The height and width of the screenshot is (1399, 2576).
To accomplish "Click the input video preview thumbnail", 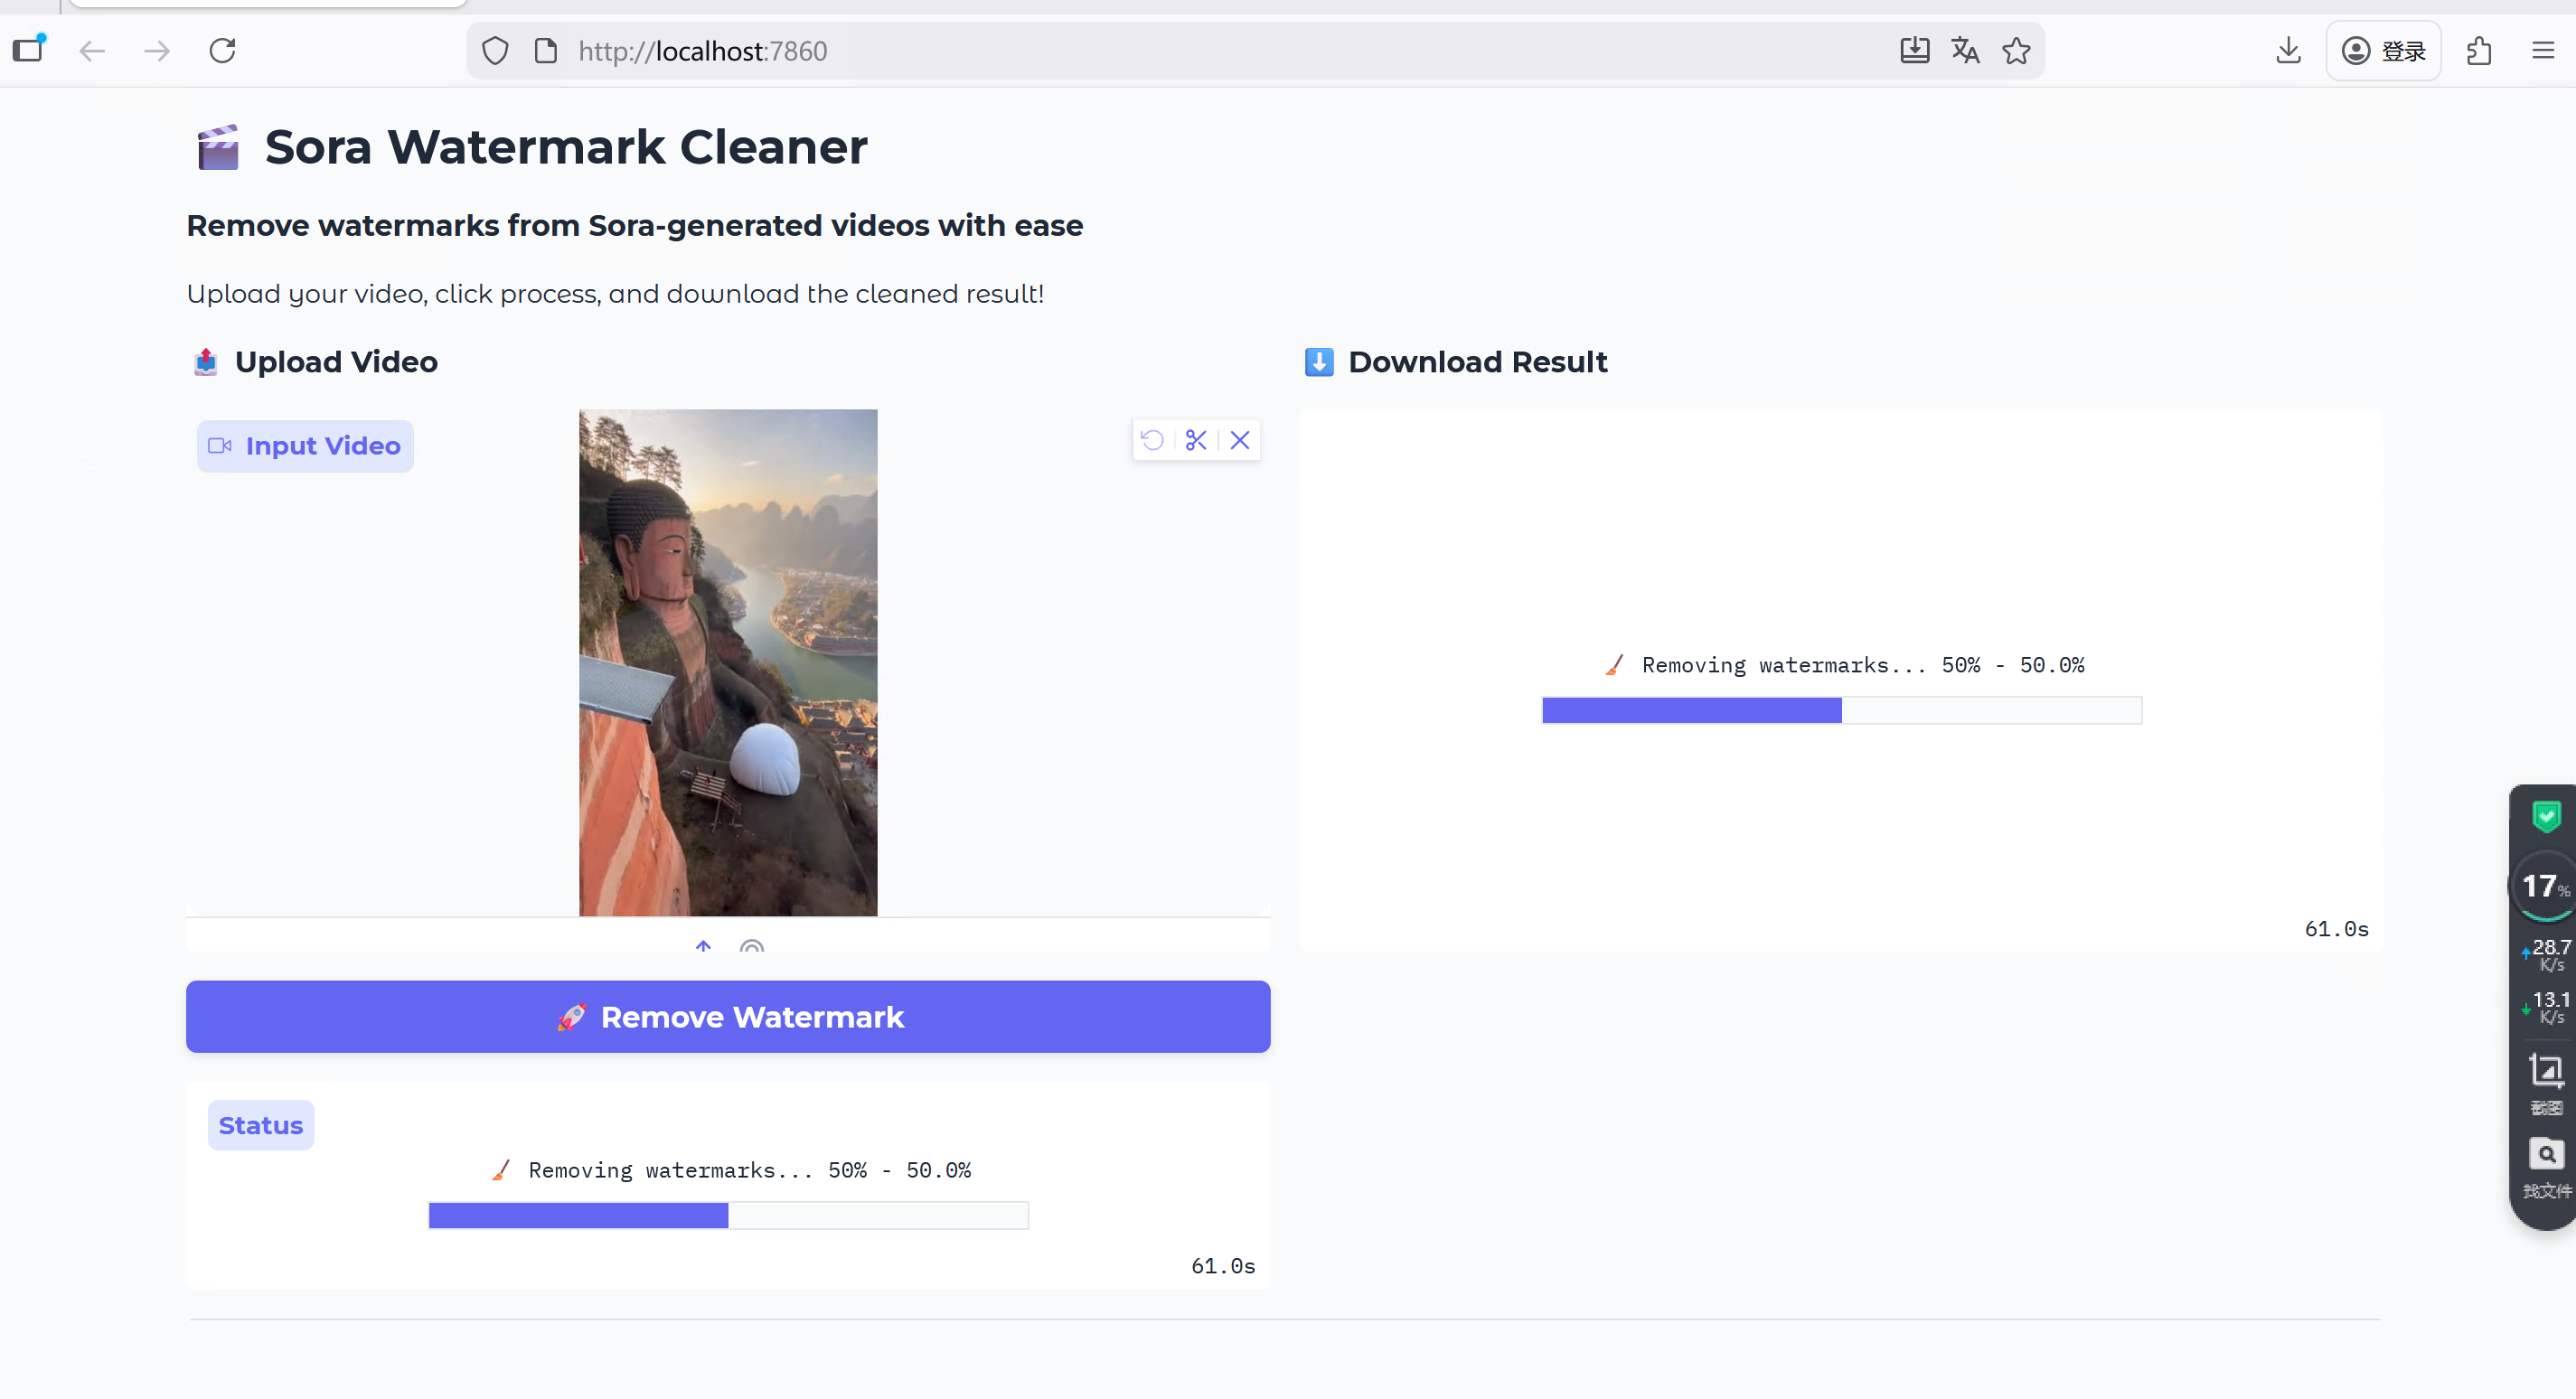I will (728, 662).
